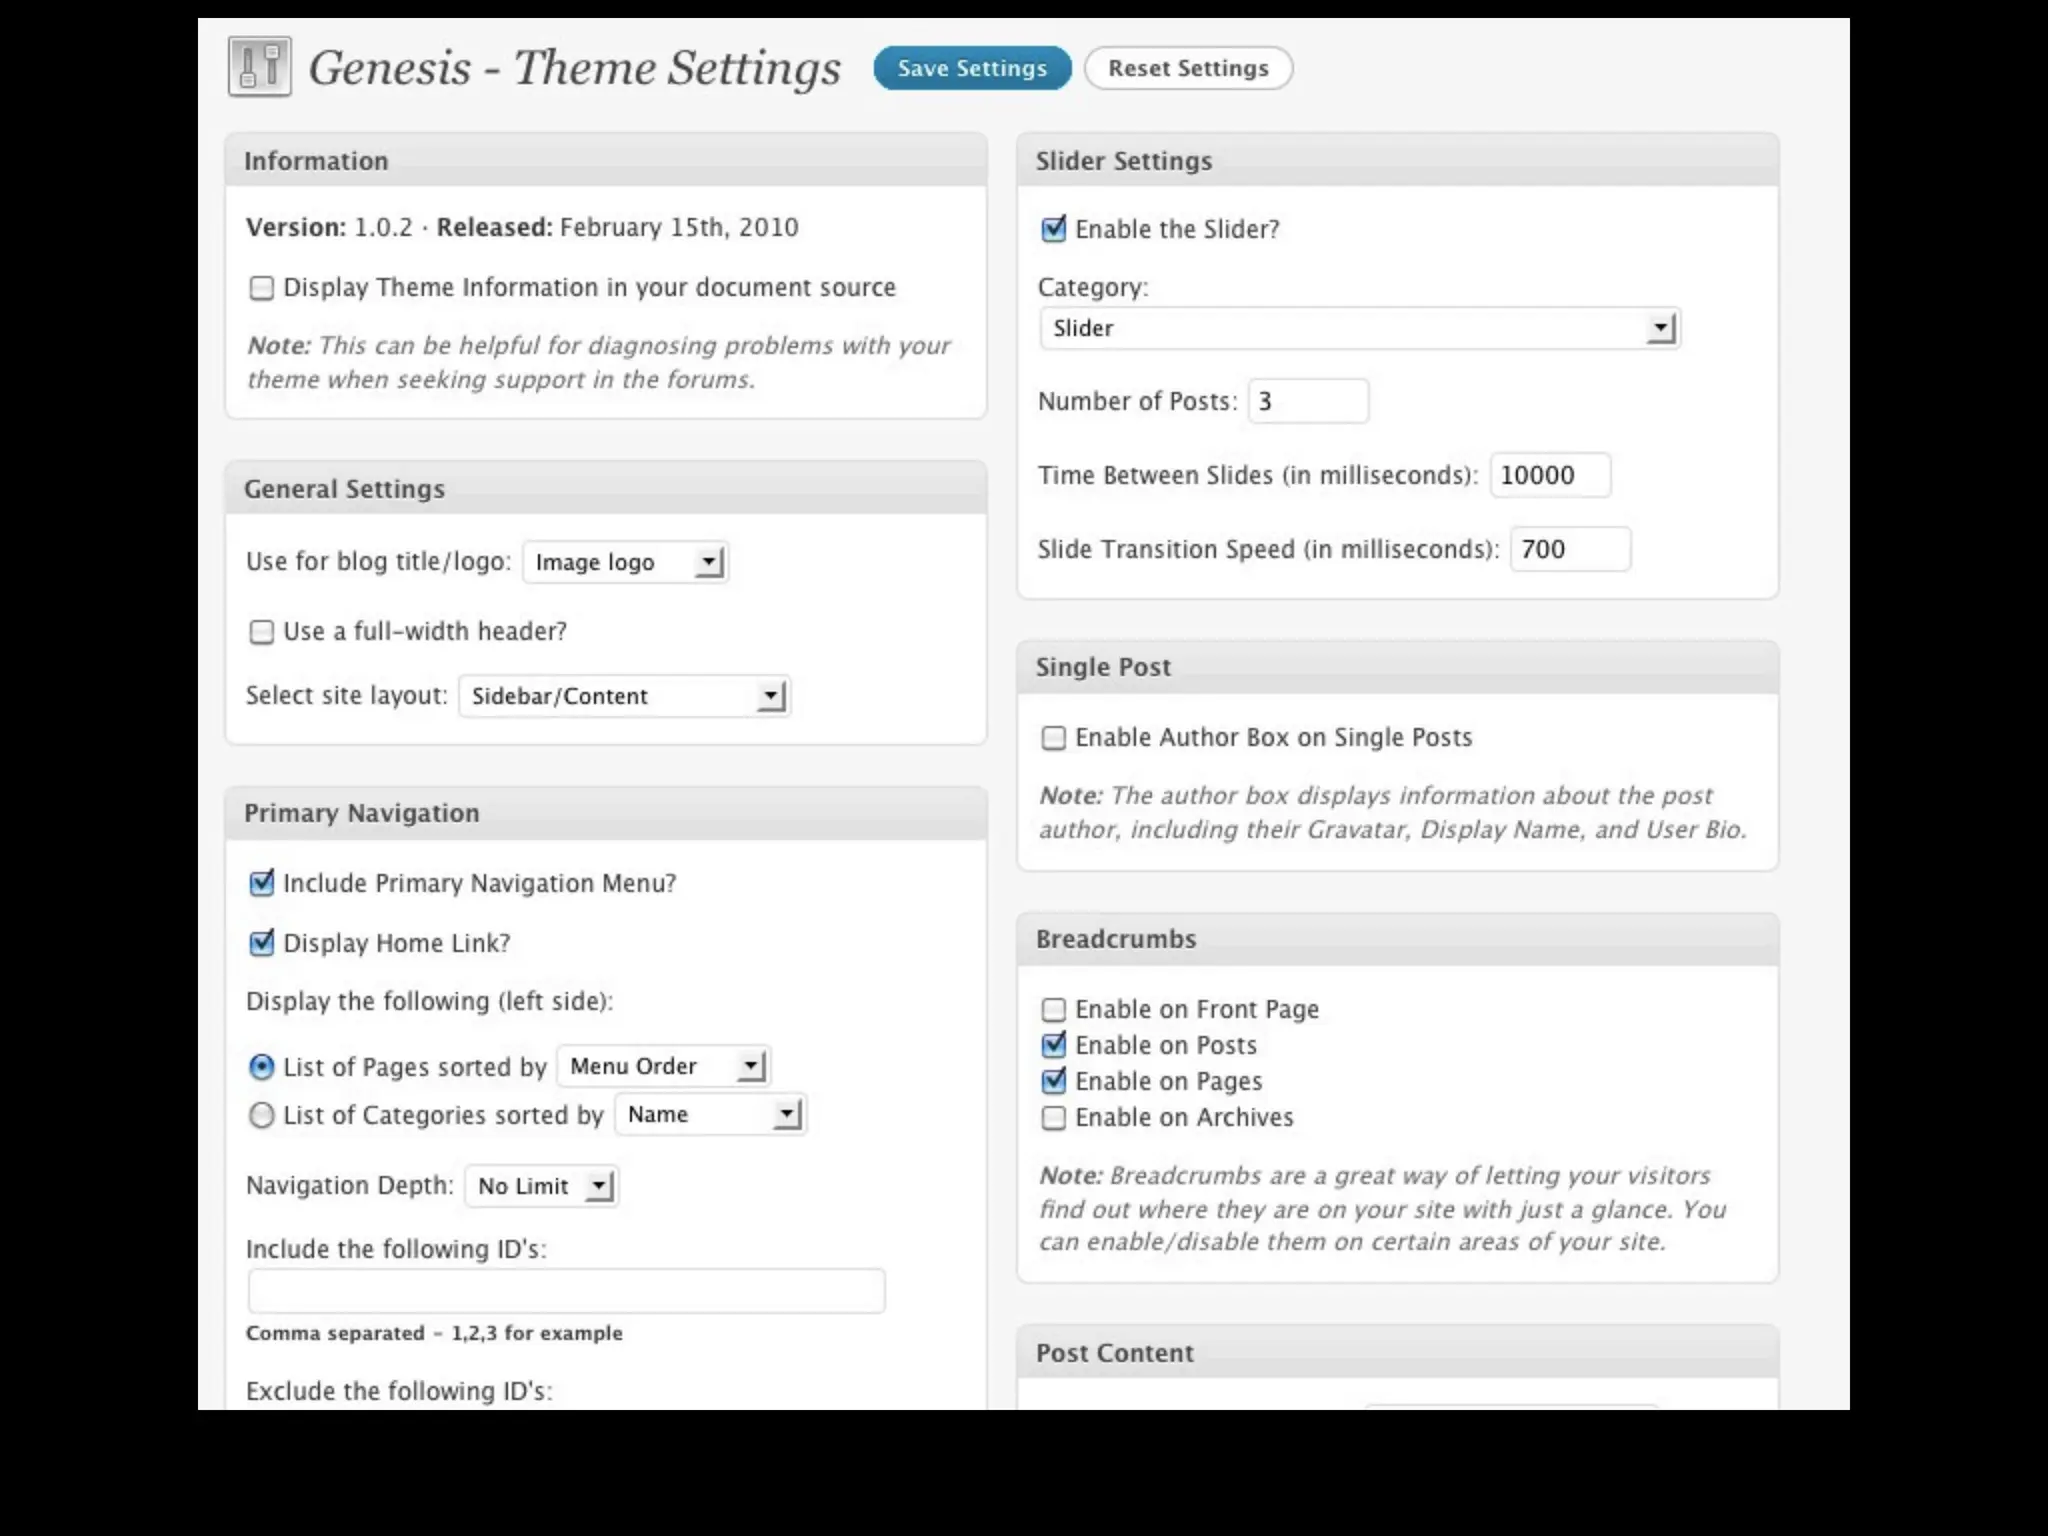Expand the slider Category dropdown
The height and width of the screenshot is (1536, 2048).
(x=1359, y=328)
